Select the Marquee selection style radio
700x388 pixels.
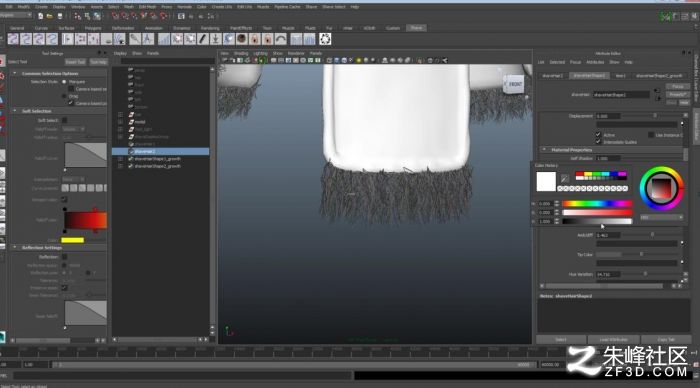click(x=64, y=82)
